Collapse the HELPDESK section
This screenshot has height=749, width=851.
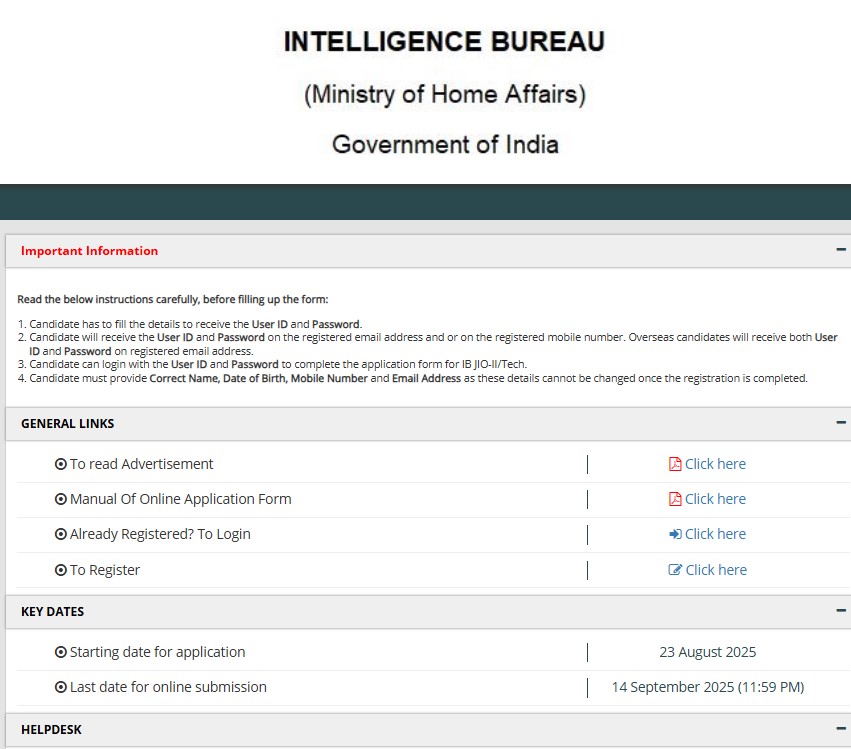point(841,729)
